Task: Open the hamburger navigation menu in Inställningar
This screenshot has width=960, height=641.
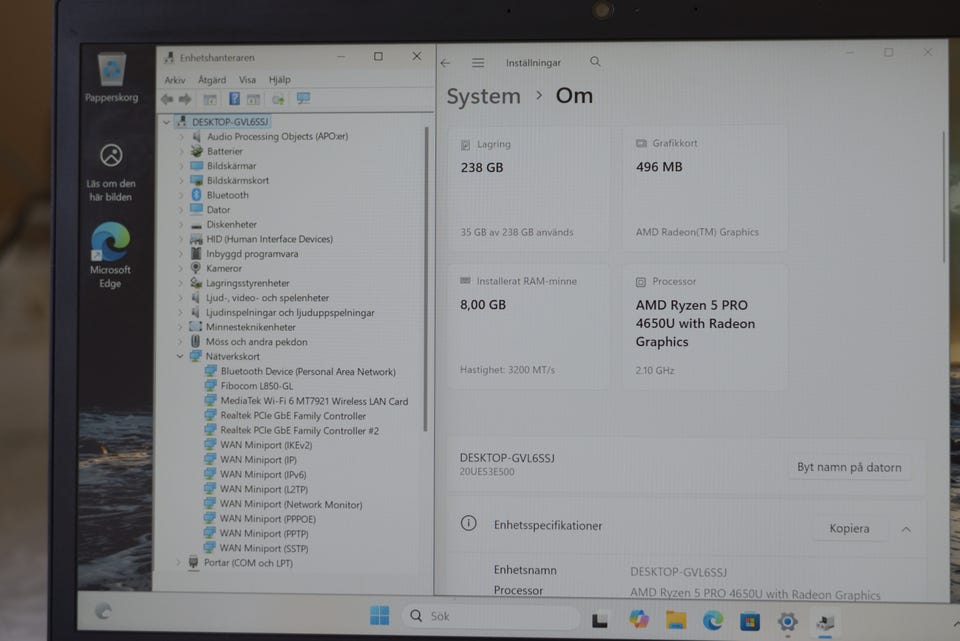Action: [x=478, y=62]
